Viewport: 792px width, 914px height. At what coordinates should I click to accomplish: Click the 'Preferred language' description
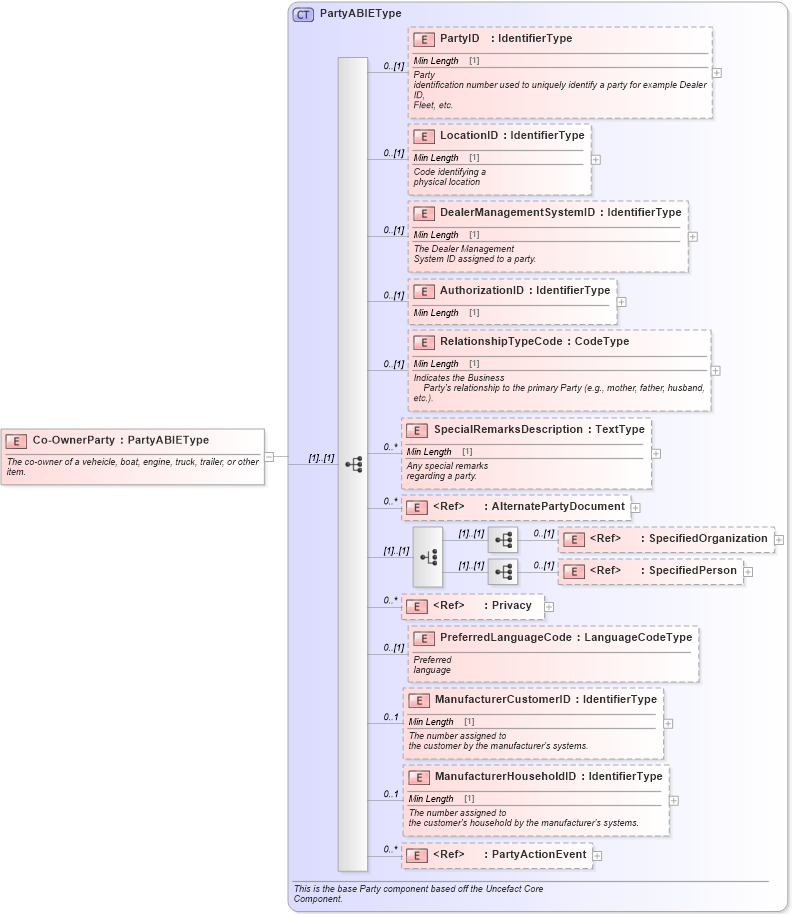[432, 665]
